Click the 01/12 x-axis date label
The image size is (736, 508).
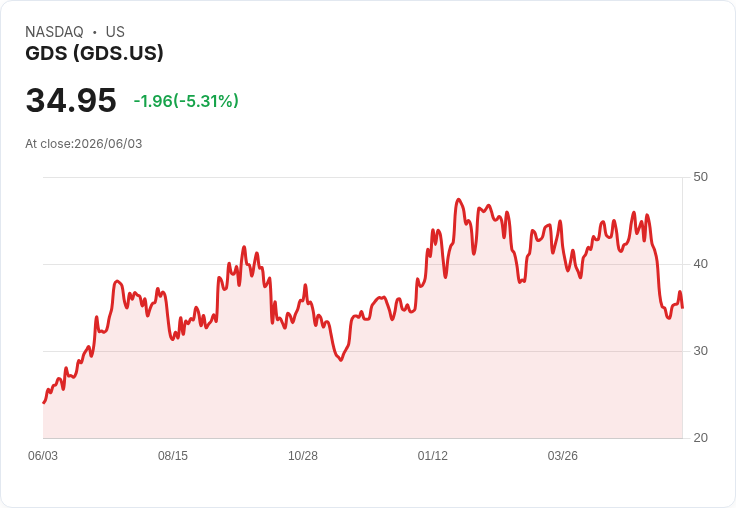pyautogui.click(x=433, y=456)
